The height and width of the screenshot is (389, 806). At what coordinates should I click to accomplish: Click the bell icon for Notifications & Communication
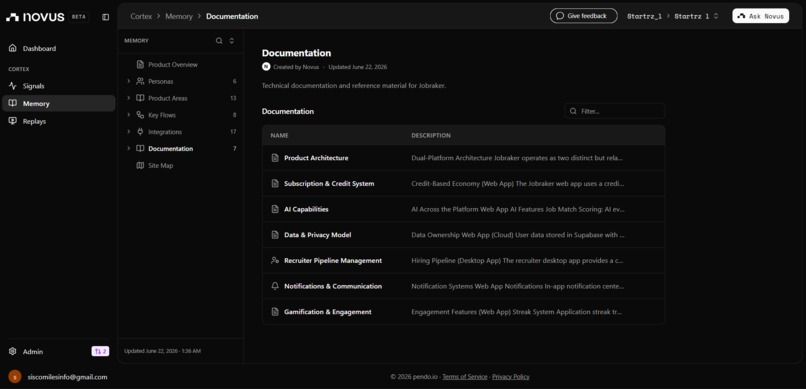[x=275, y=286]
